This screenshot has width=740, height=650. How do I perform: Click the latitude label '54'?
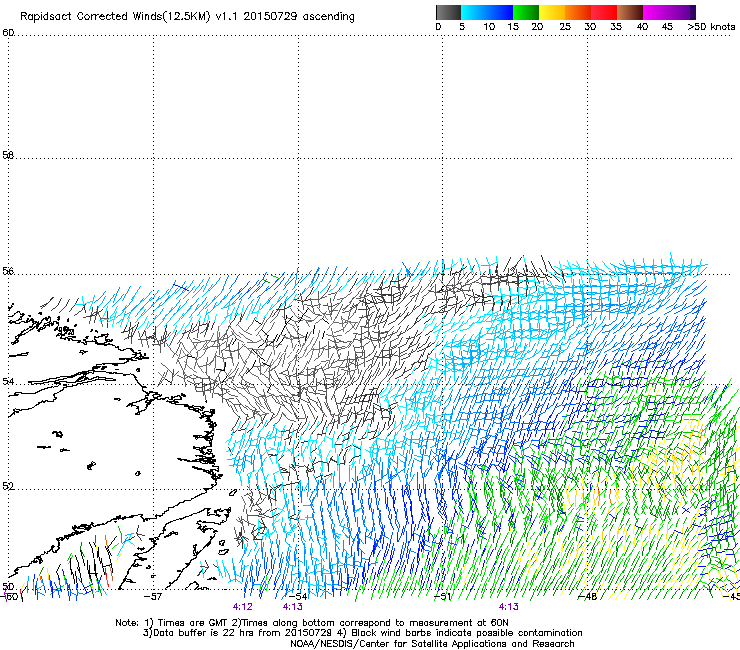[x=8, y=381]
